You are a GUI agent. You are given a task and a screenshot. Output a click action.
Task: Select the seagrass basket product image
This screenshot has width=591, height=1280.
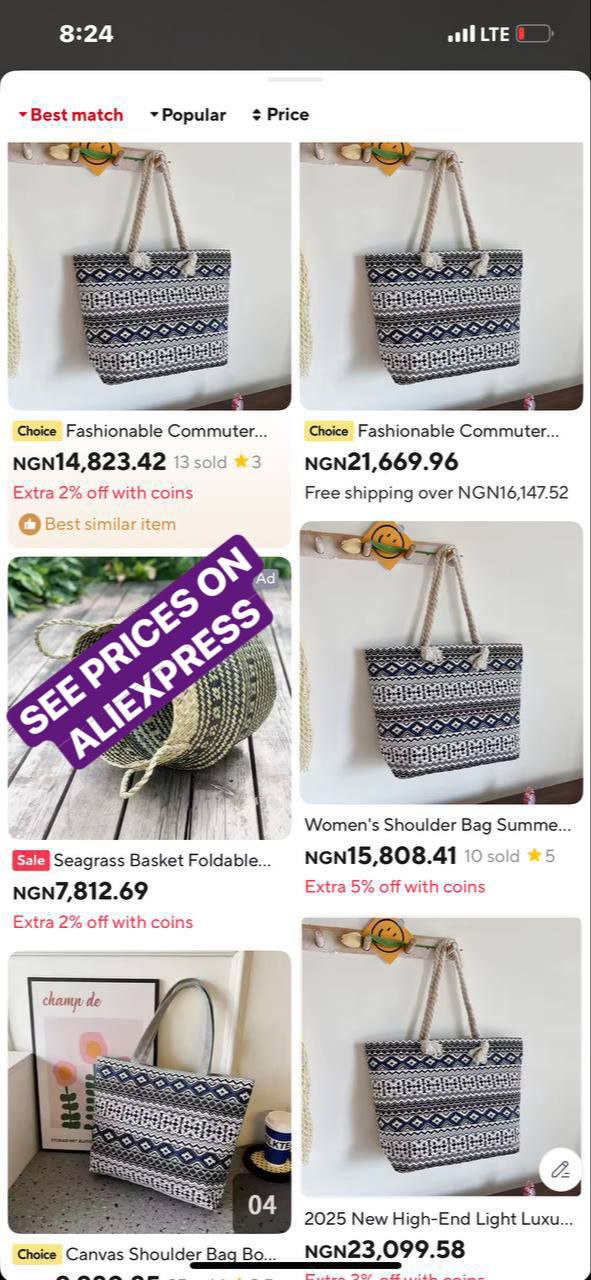(150, 698)
